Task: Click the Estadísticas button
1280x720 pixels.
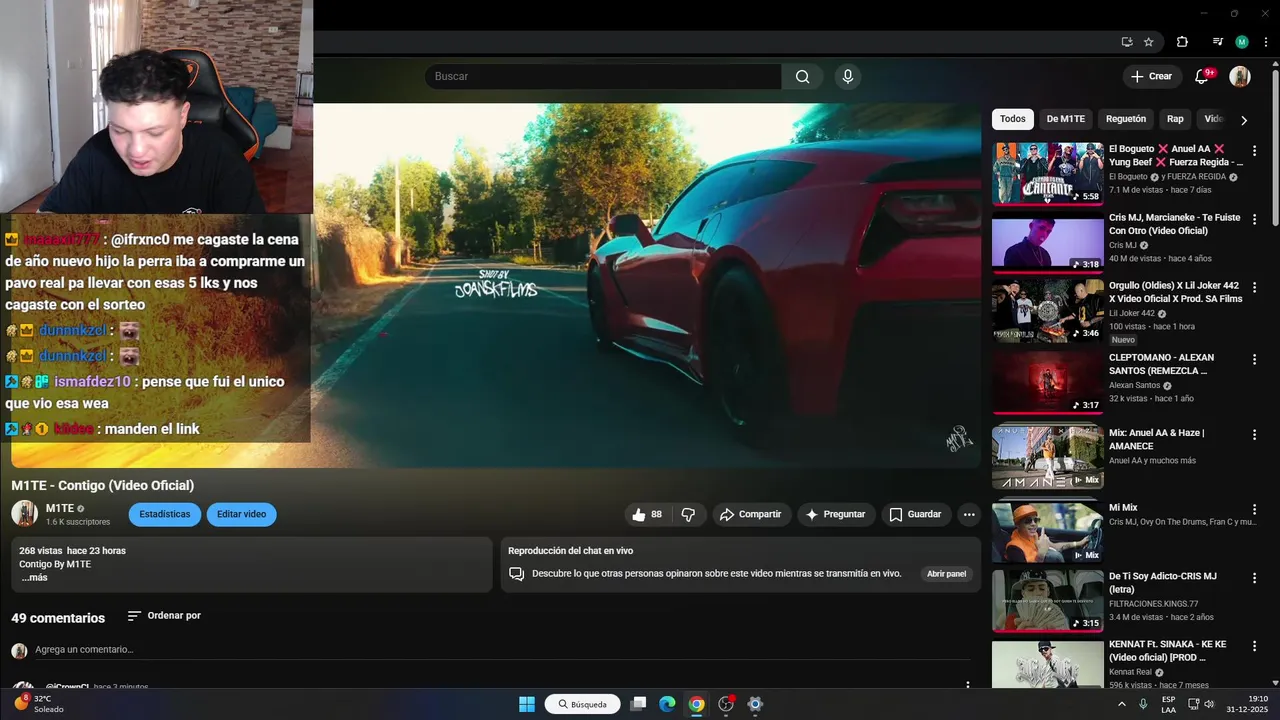Action: point(165,514)
